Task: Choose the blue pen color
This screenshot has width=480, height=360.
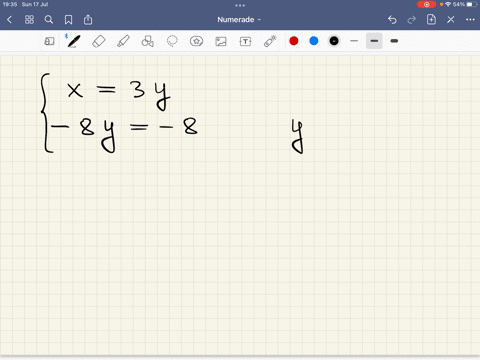Action: point(314,41)
